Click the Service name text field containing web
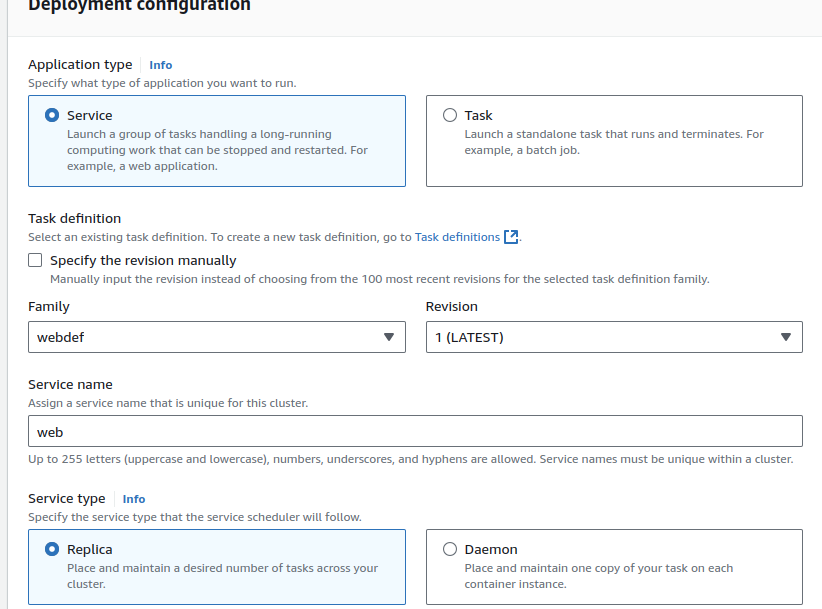Viewport: 822px width, 609px height. point(415,431)
